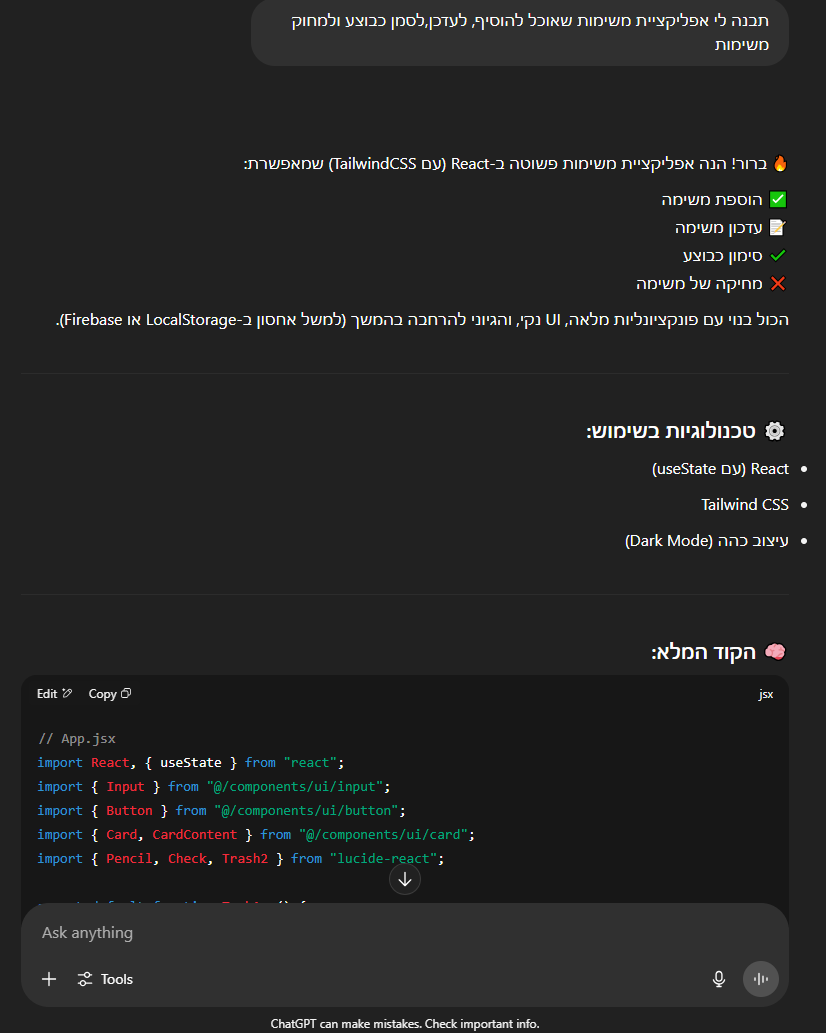The height and width of the screenshot is (1033, 826).
Task: Click the brain emoji beside הקוד המלא
Action: [775, 652]
